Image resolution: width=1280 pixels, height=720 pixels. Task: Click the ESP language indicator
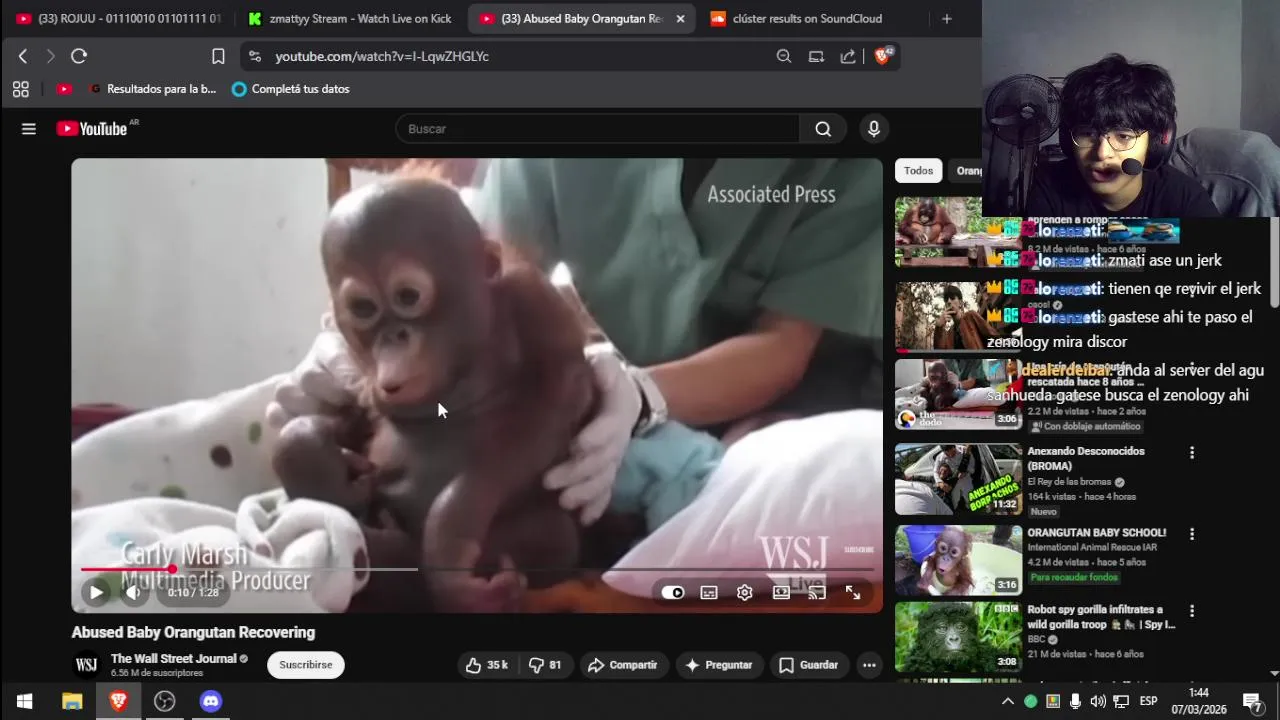pyautogui.click(x=1149, y=701)
